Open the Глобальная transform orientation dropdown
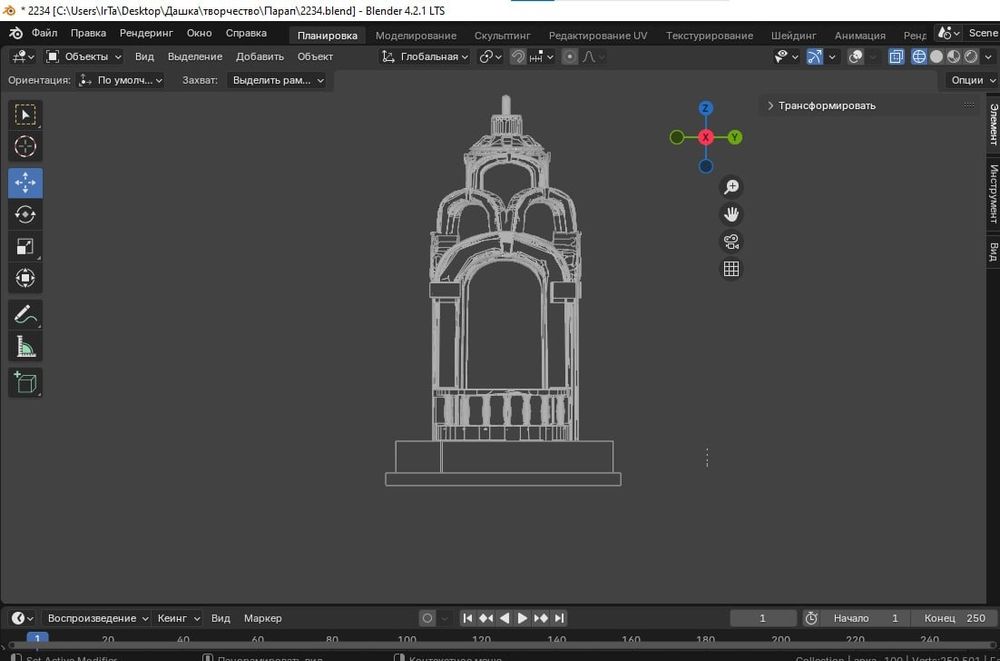Image resolution: width=1000 pixels, height=661 pixels. coord(425,57)
